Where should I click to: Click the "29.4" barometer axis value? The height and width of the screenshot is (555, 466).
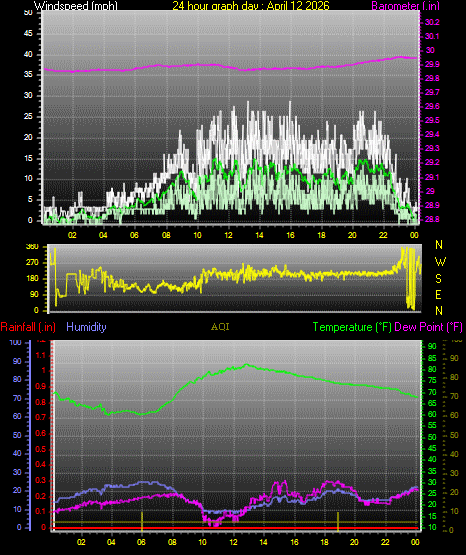point(432,135)
